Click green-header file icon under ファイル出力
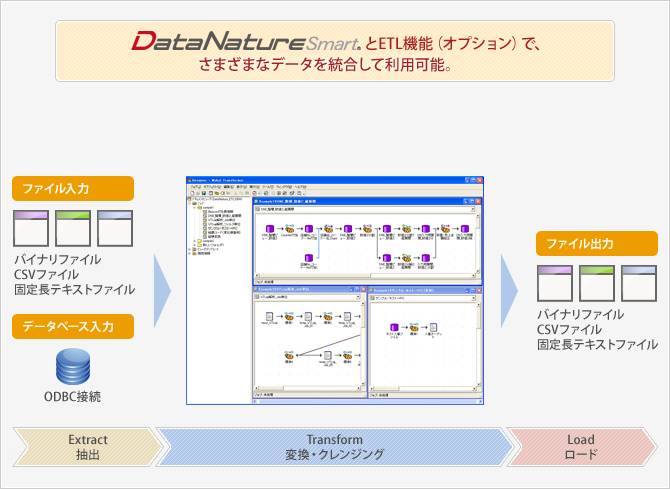 [597, 283]
